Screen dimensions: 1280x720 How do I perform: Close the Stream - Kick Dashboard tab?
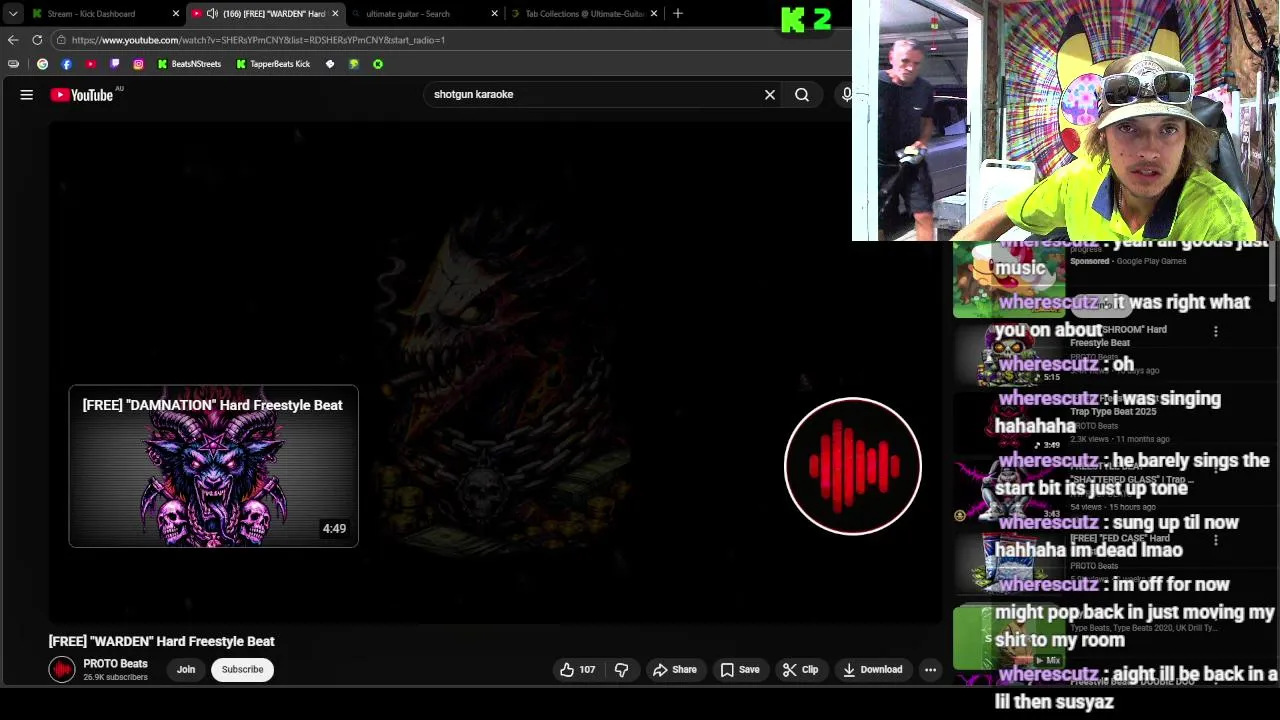coord(176,14)
